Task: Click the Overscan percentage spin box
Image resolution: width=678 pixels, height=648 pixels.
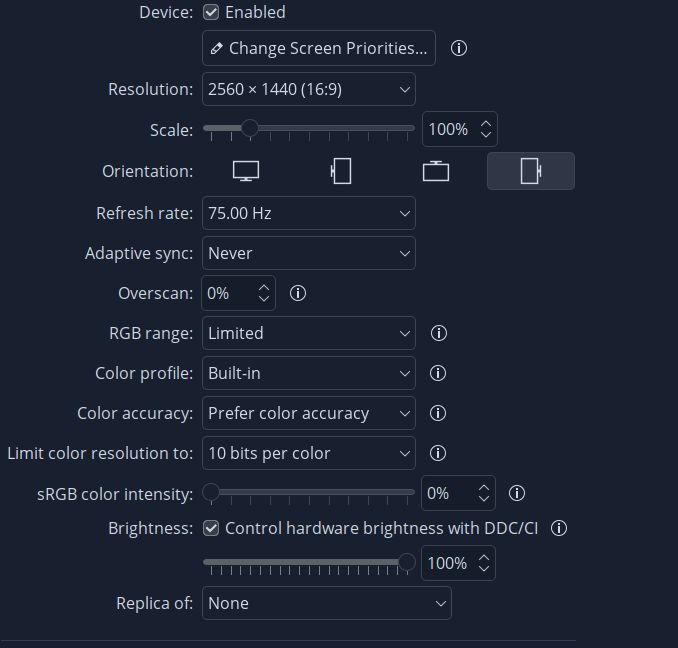Action: pos(230,293)
